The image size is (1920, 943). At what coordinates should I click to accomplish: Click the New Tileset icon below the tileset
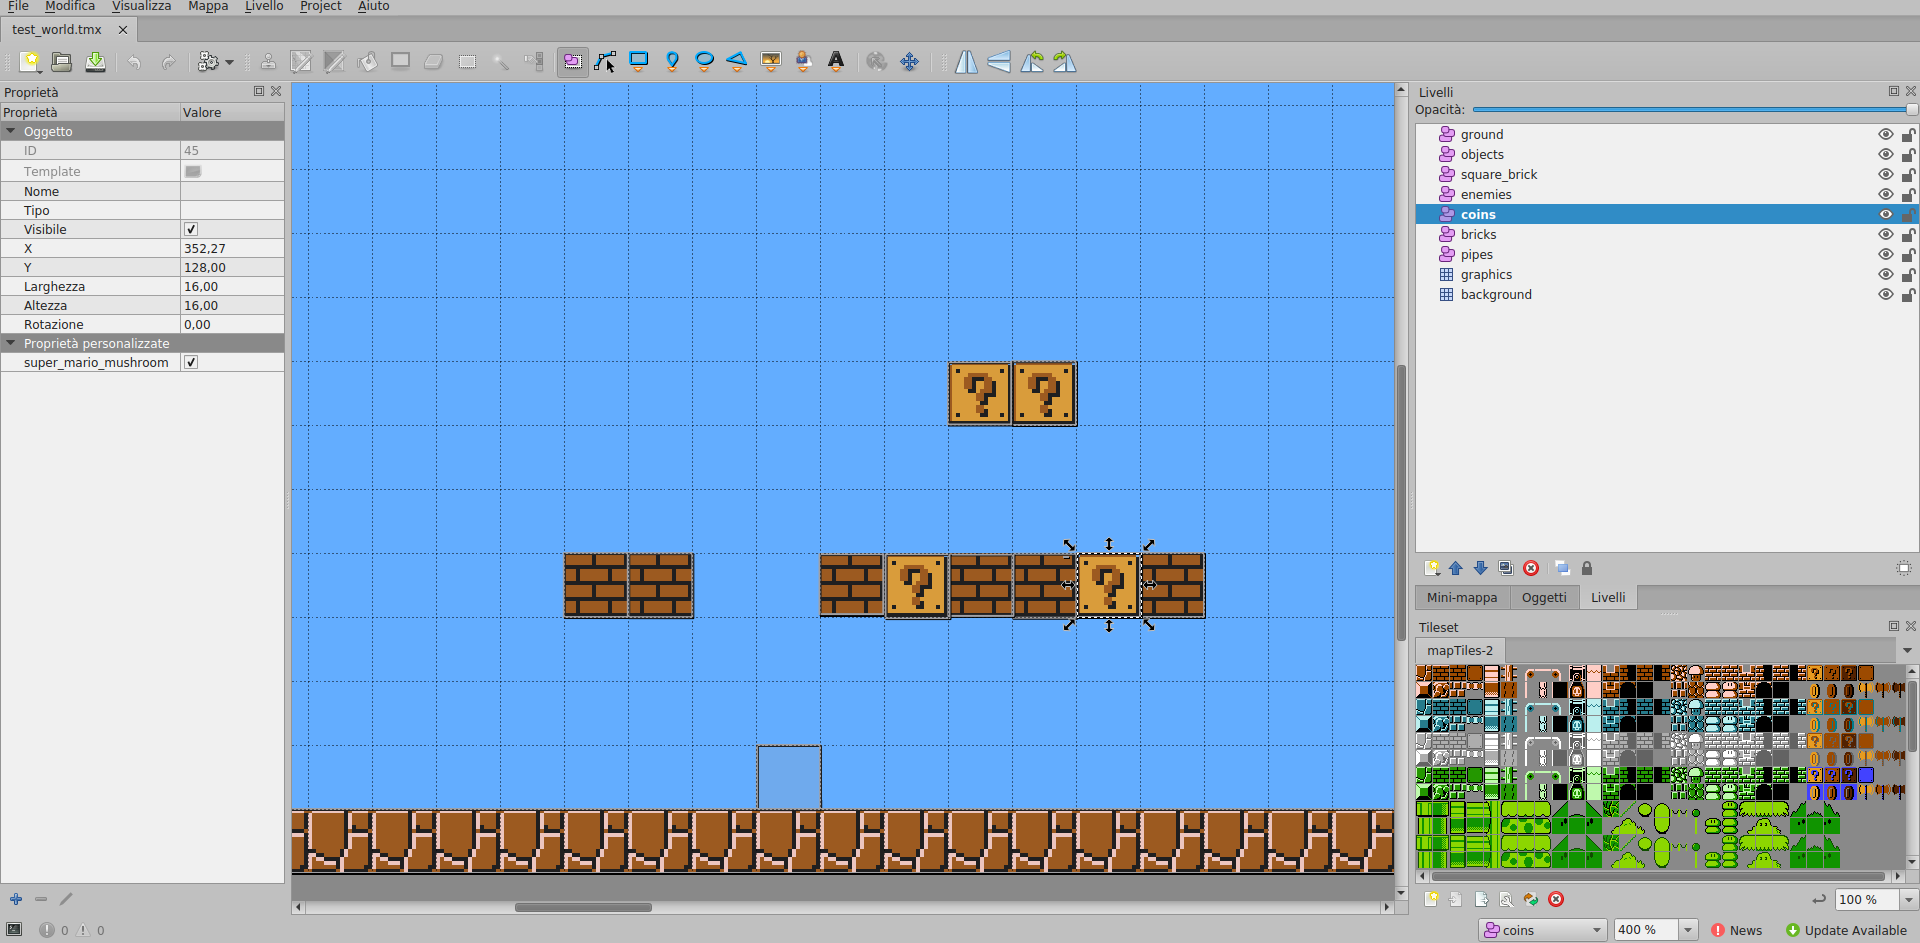[x=1431, y=899]
